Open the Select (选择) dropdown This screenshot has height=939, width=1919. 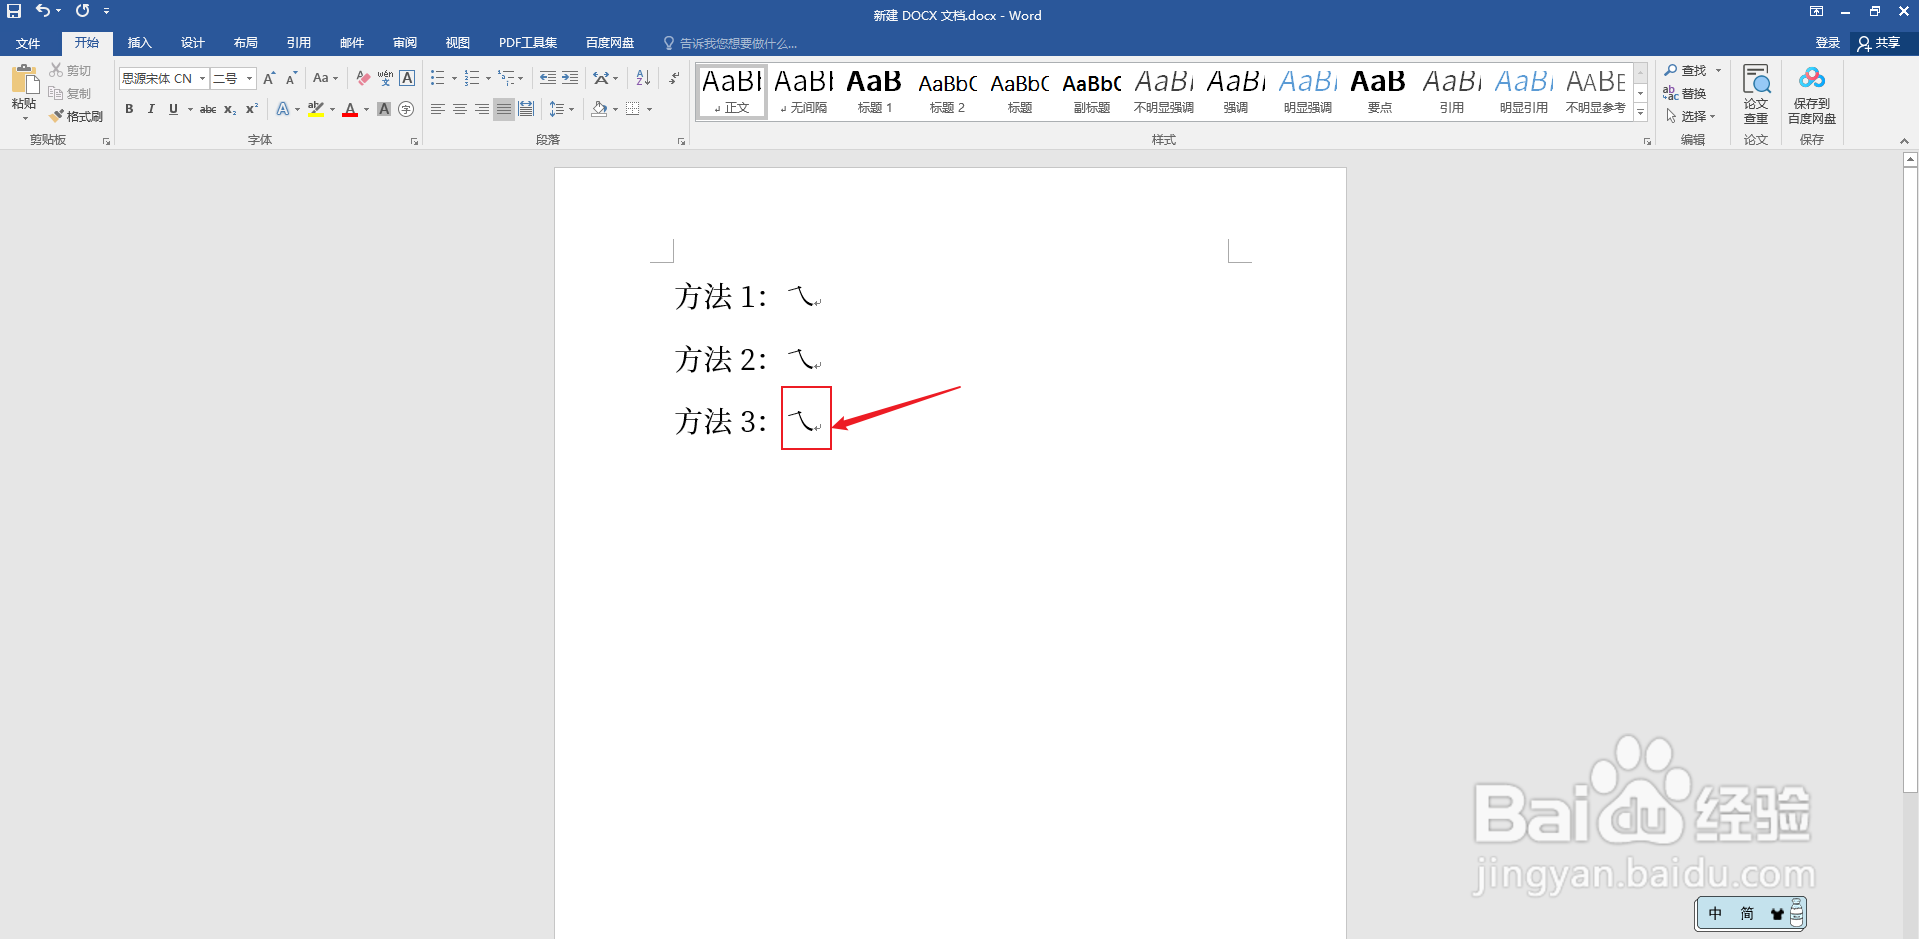point(1691,116)
